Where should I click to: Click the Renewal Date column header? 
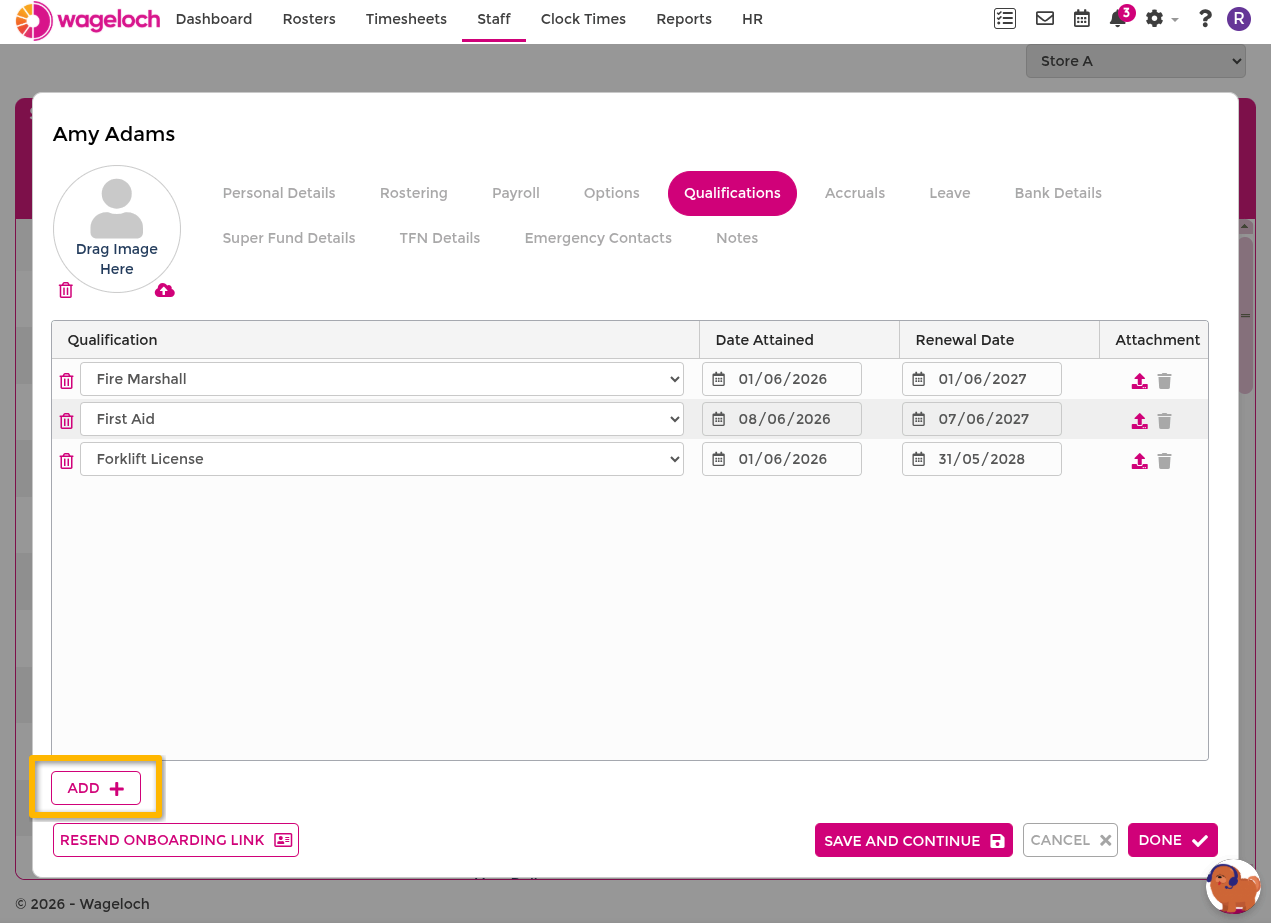[1000, 340]
